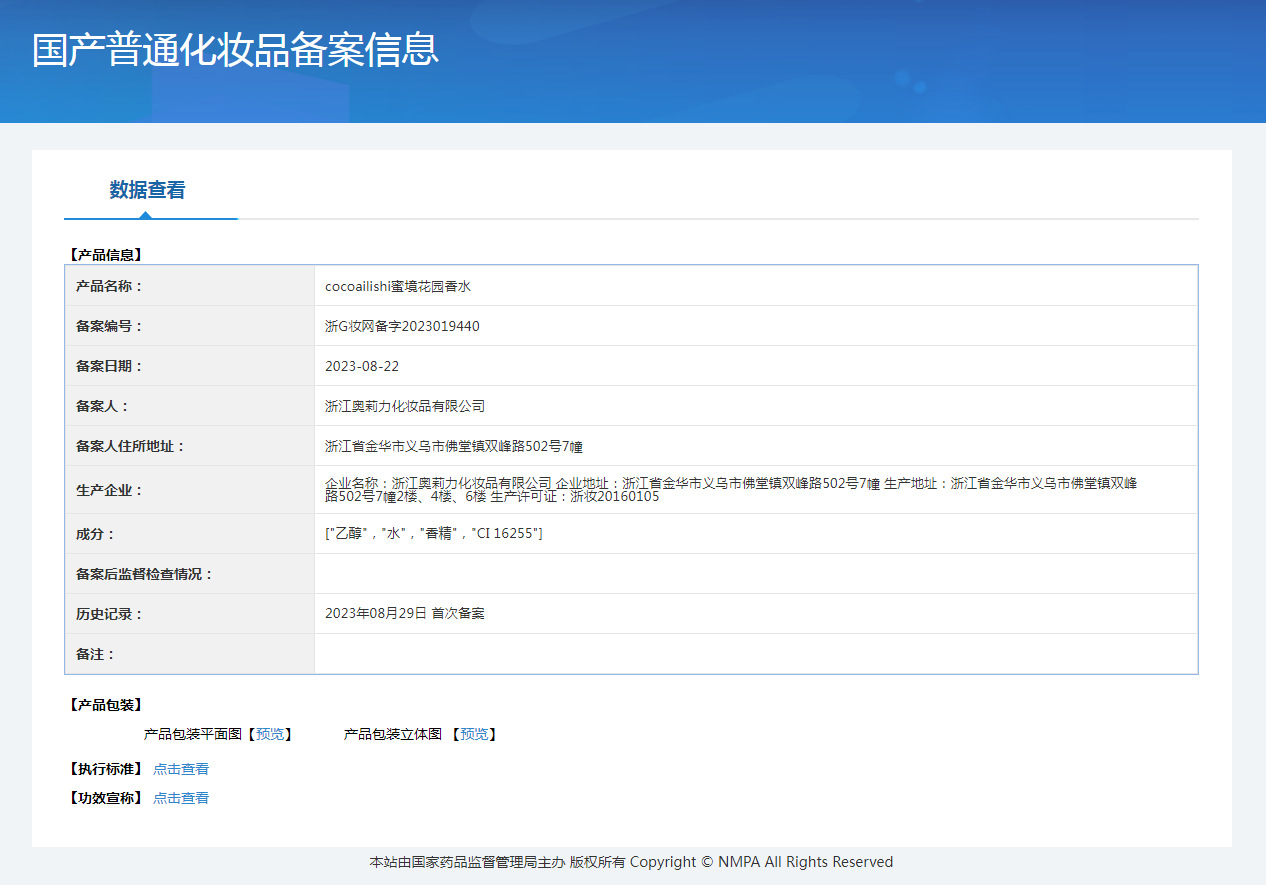1266x885 pixels.
Task: Click the 【产品包装】 section heading
Action: (105, 705)
